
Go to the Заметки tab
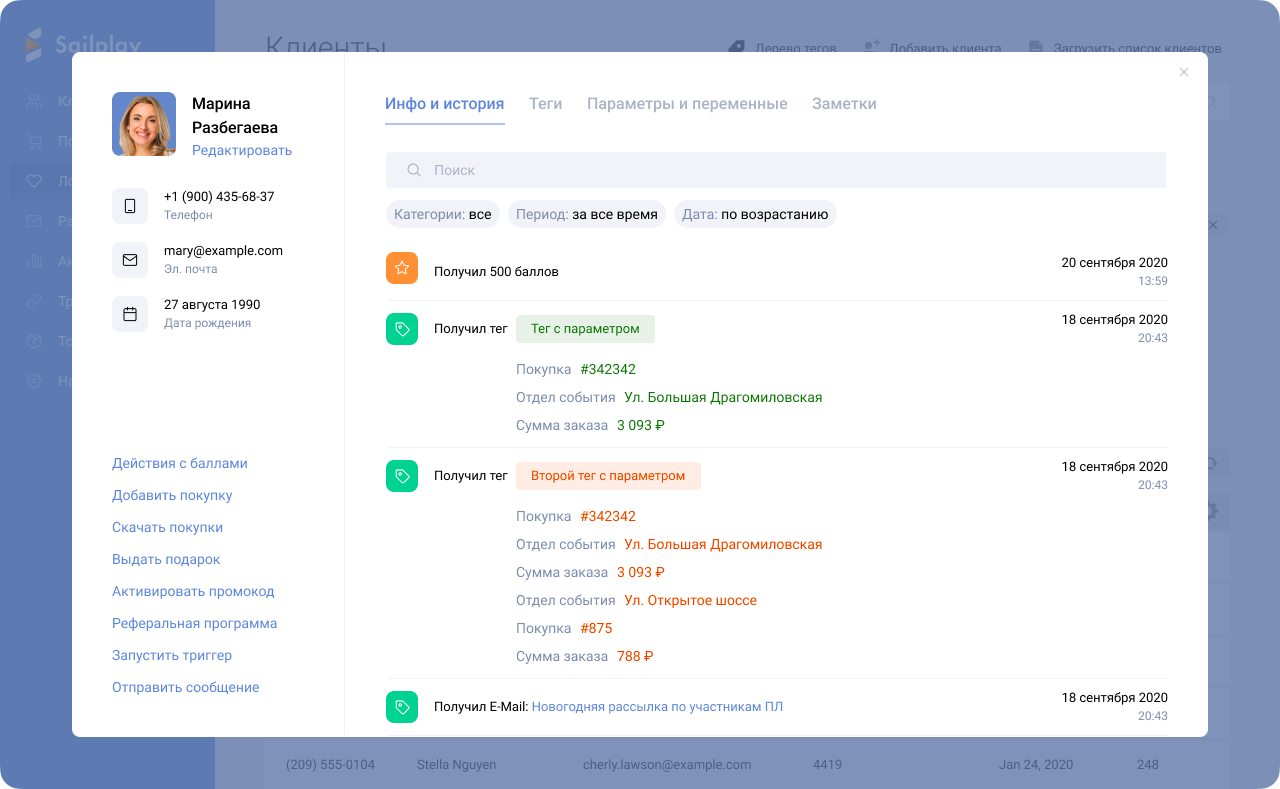pos(844,104)
